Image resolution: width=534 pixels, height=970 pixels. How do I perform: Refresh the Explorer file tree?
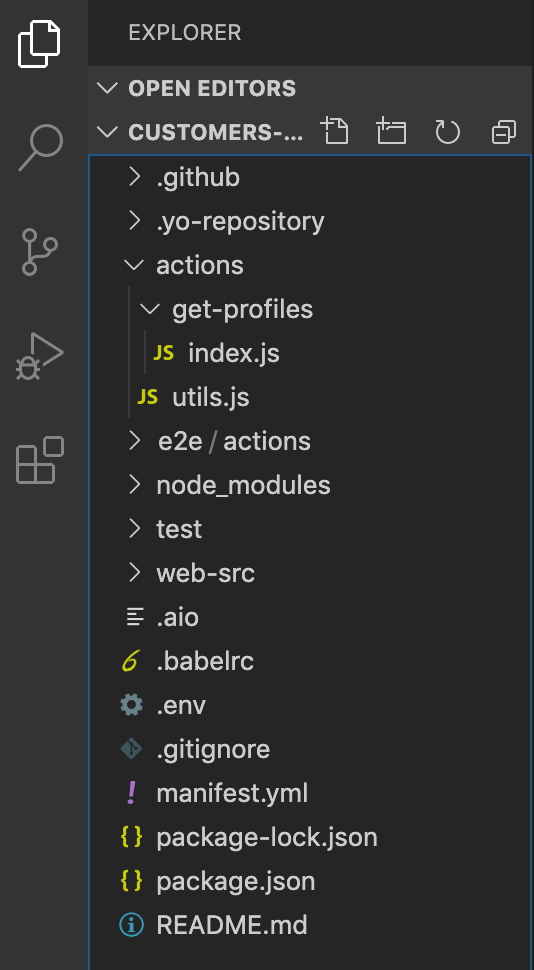pos(447,132)
